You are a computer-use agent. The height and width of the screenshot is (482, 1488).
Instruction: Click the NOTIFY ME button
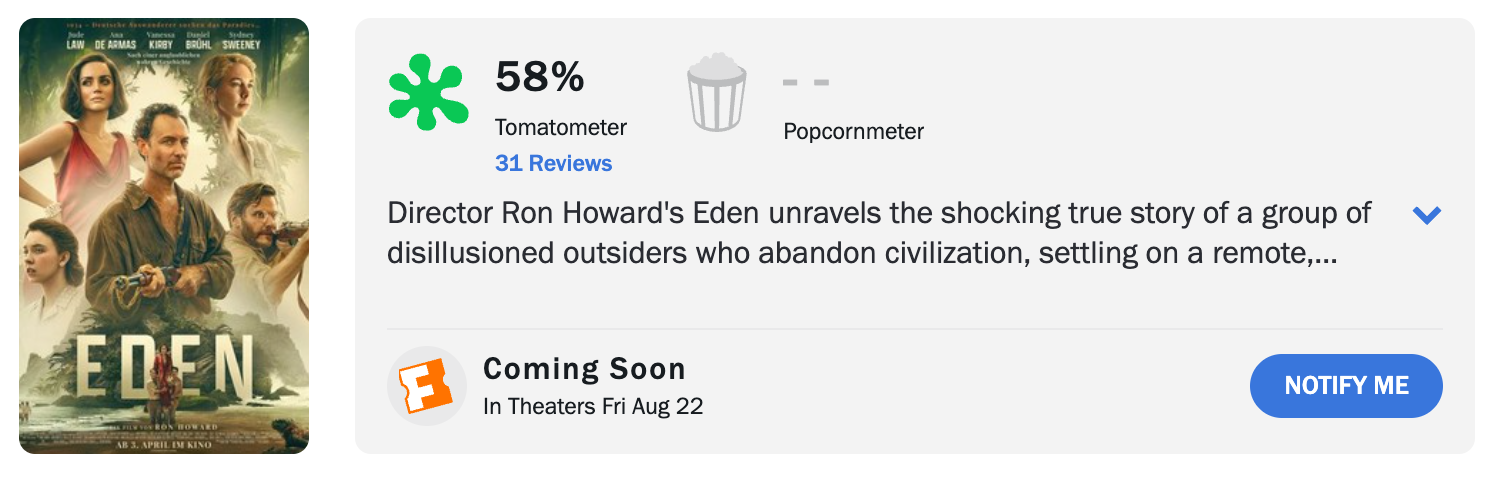pyautogui.click(x=1346, y=385)
